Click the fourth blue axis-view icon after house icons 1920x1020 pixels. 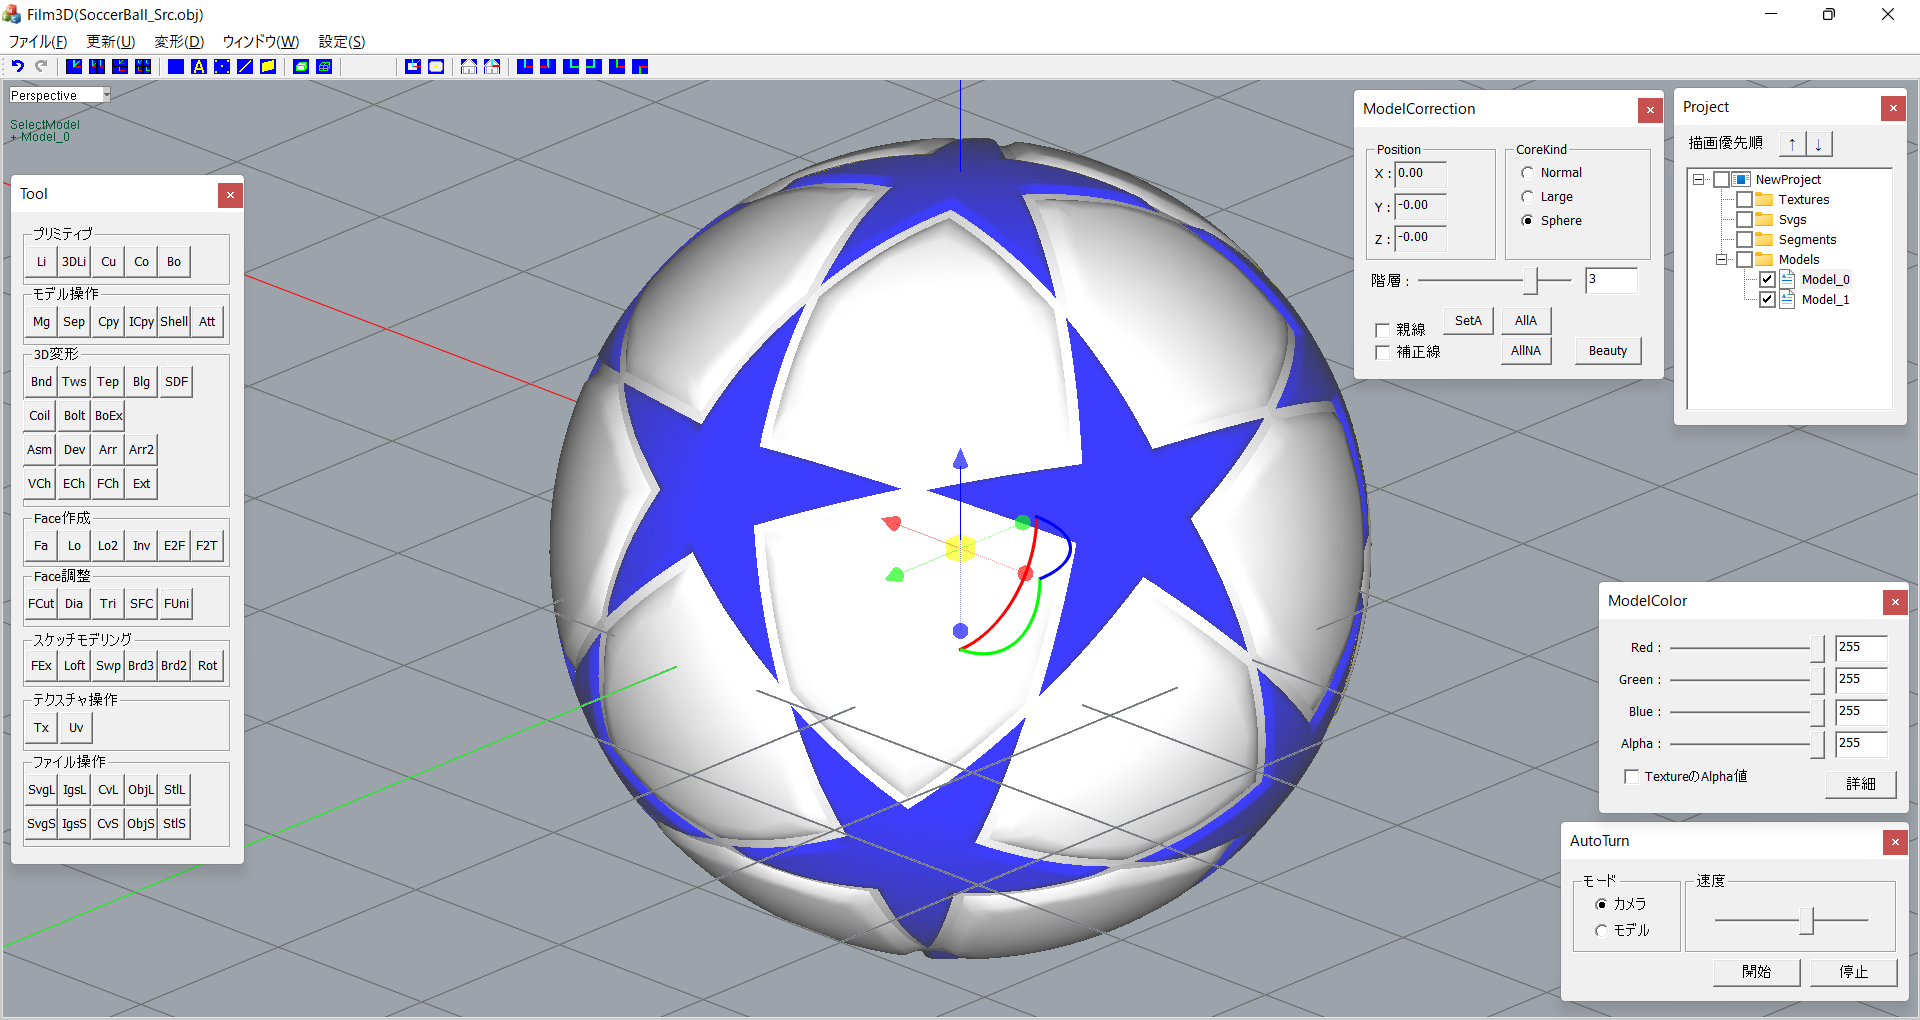[x=594, y=66]
